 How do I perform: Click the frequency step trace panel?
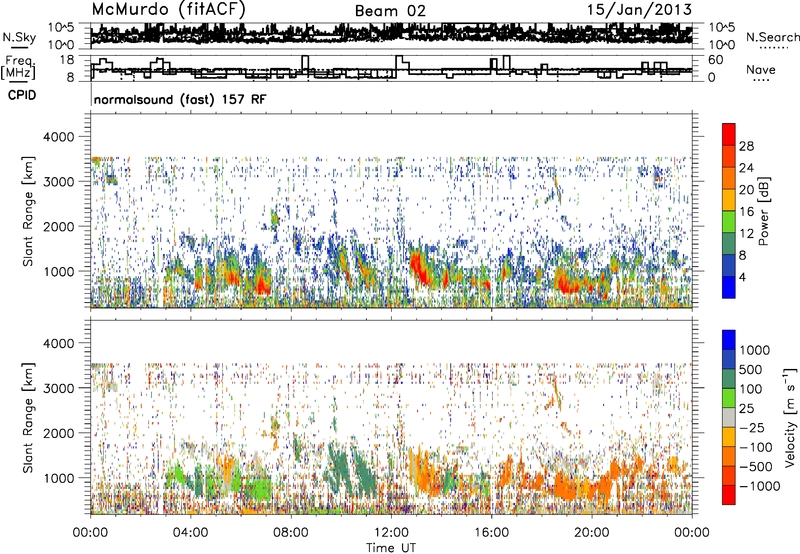(391, 67)
